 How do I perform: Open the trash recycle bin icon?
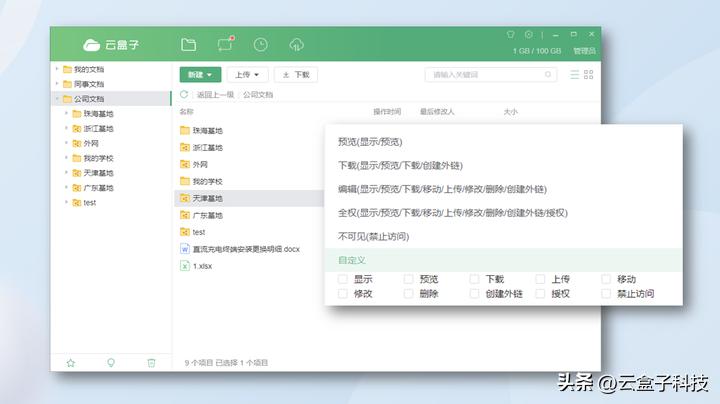point(151,363)
